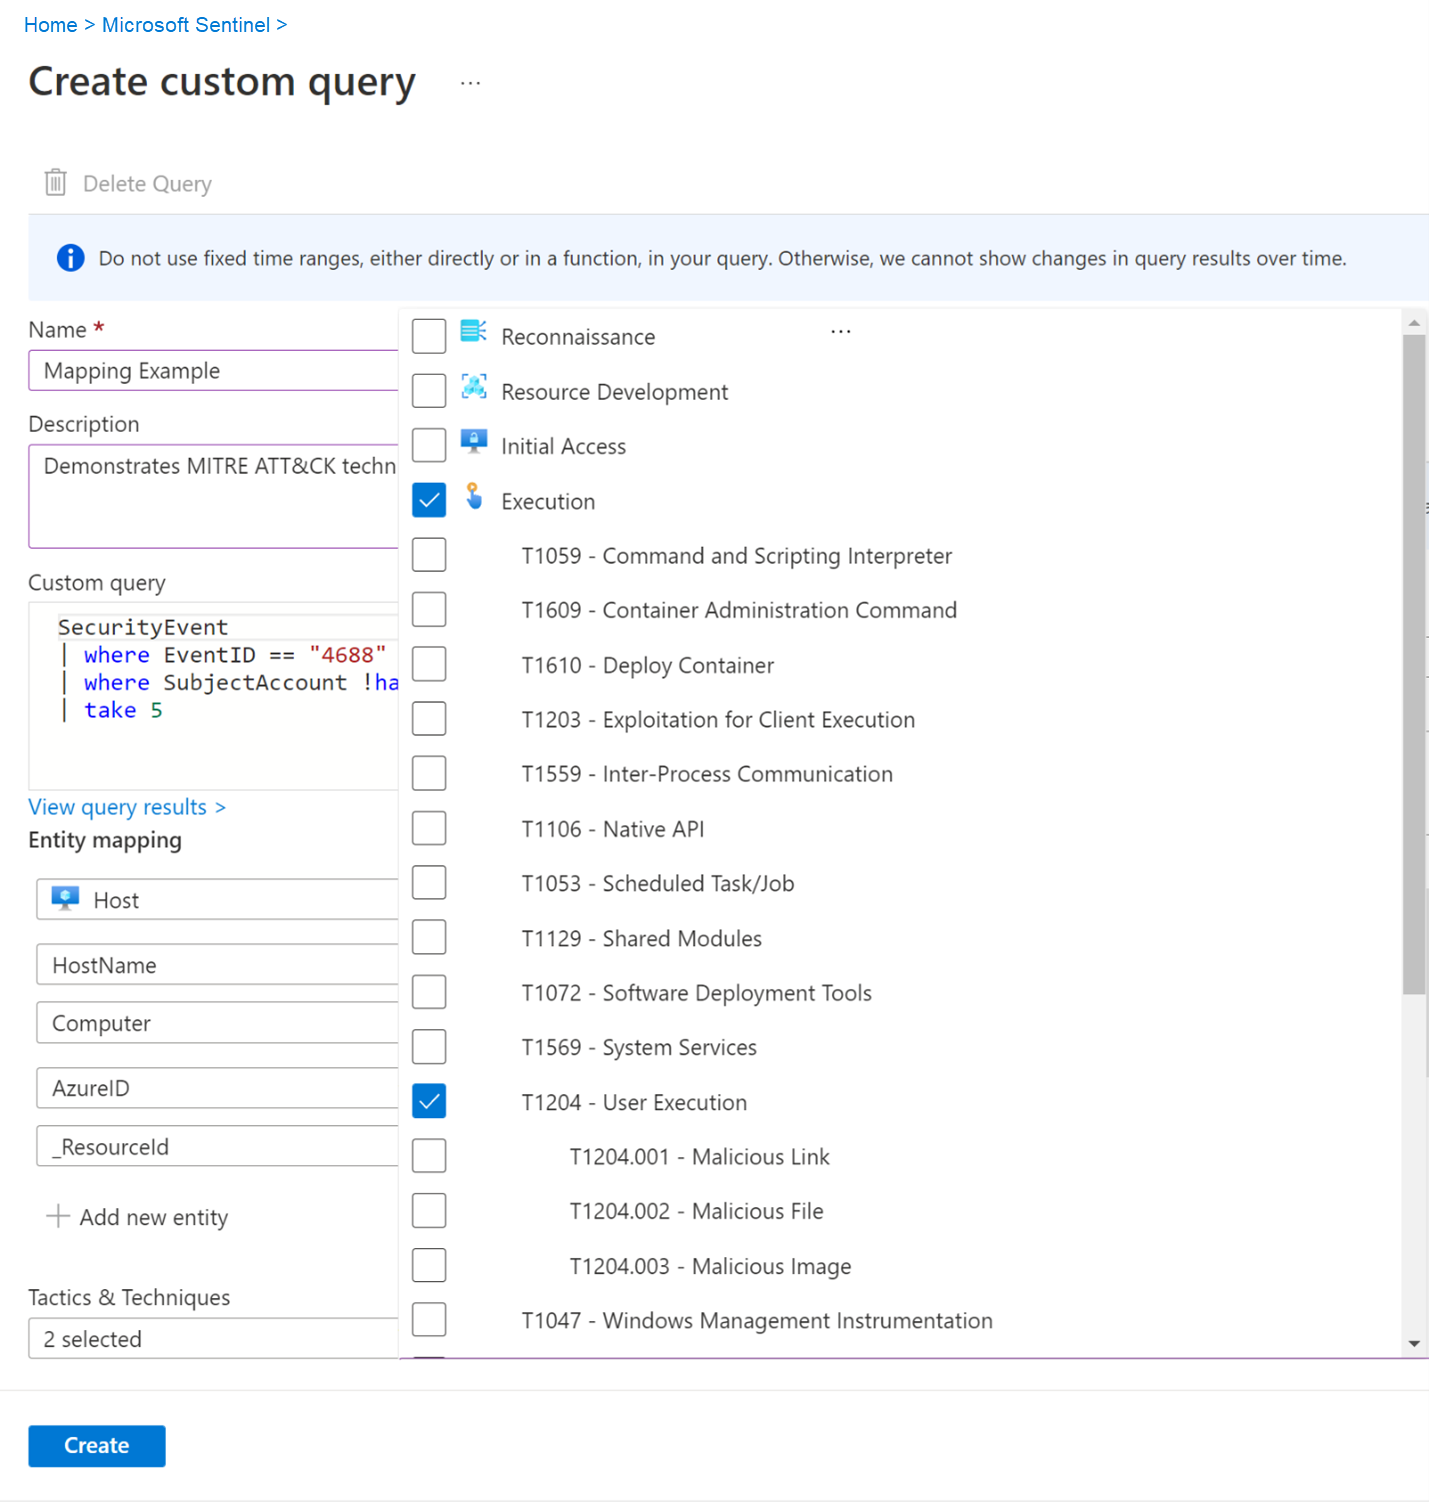Uncheck T1204 User Execution checkbox
Image resolution: width=1429 pixels, height=1502 pixels.
pyautogui.click(x=429, y=1101)
